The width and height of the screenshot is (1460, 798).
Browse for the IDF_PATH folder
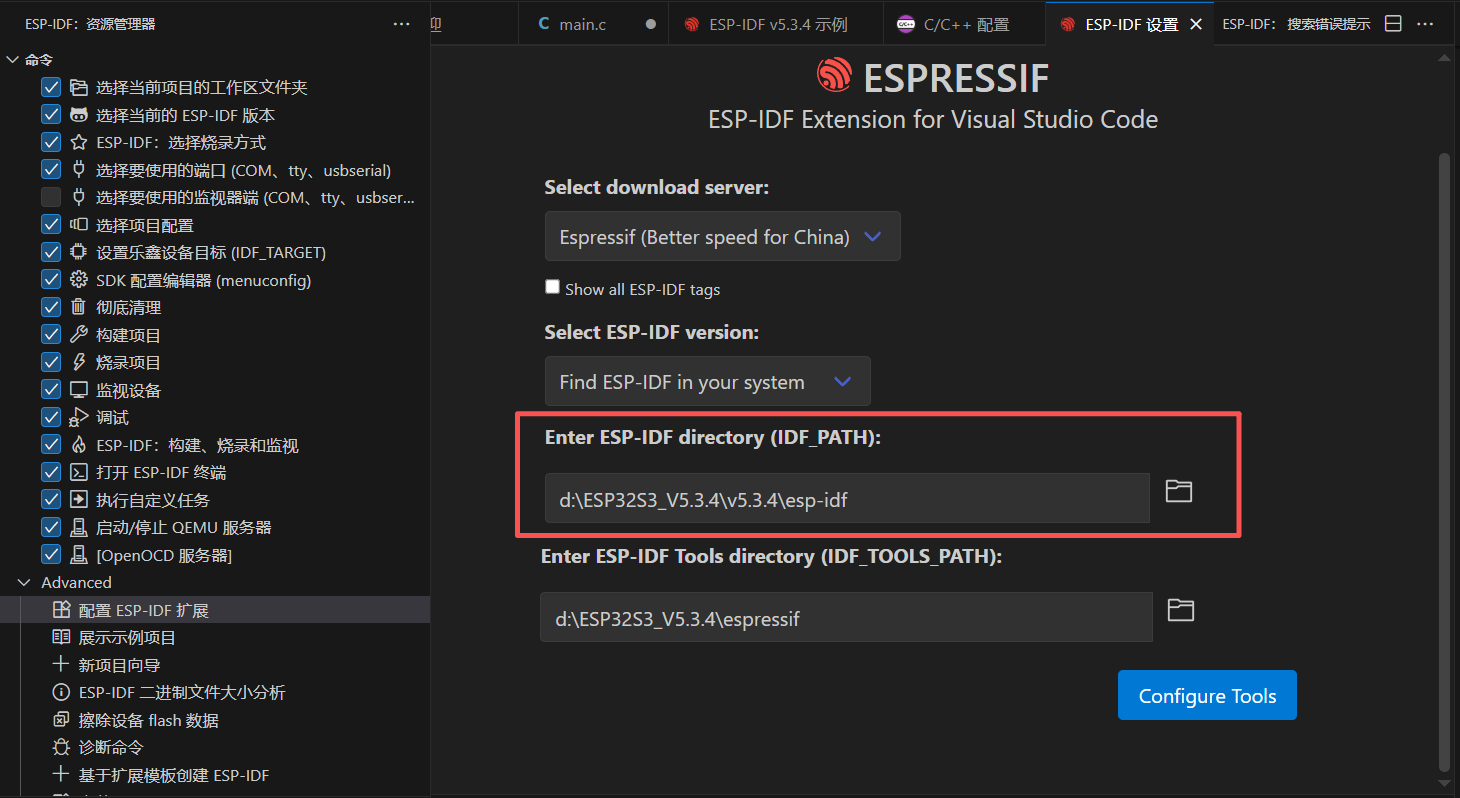[1179, 491]
